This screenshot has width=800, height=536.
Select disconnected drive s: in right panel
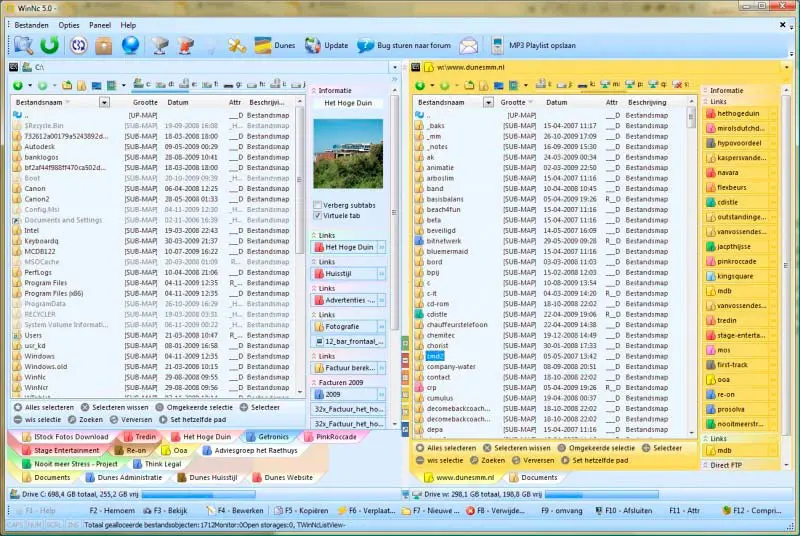(x=681, y=84)
